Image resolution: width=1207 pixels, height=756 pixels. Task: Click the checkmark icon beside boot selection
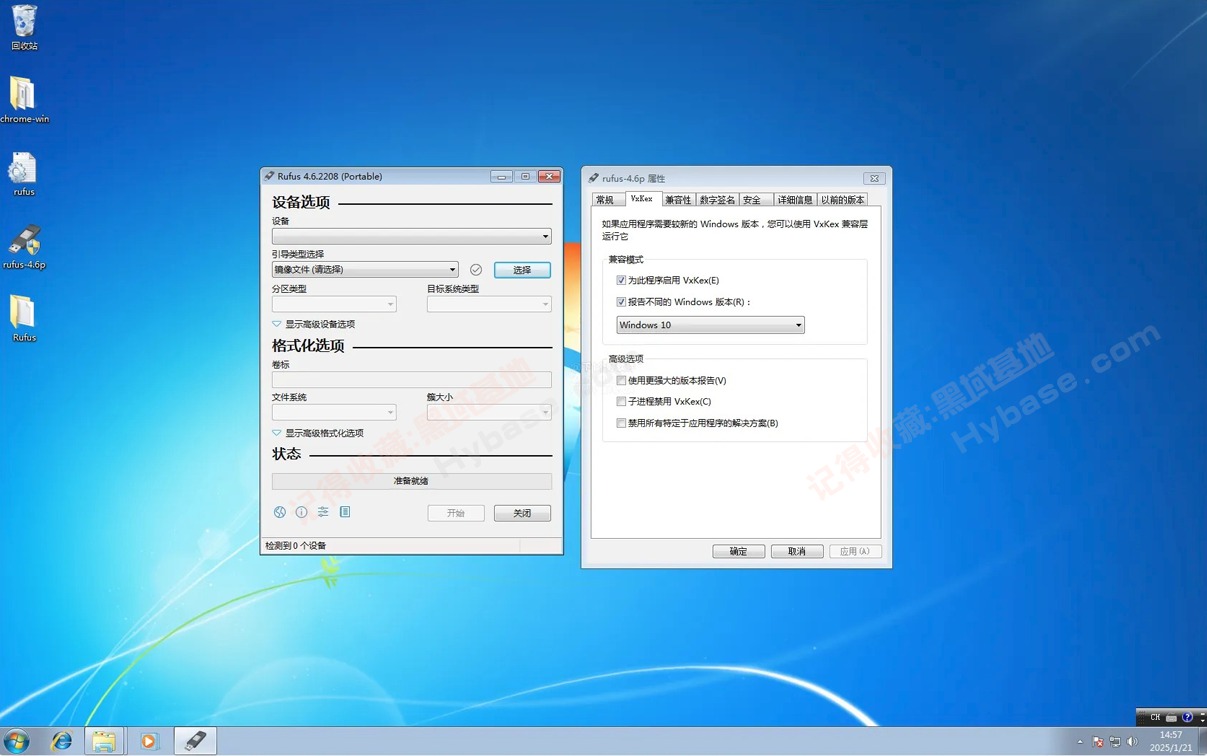click(476, 269)
